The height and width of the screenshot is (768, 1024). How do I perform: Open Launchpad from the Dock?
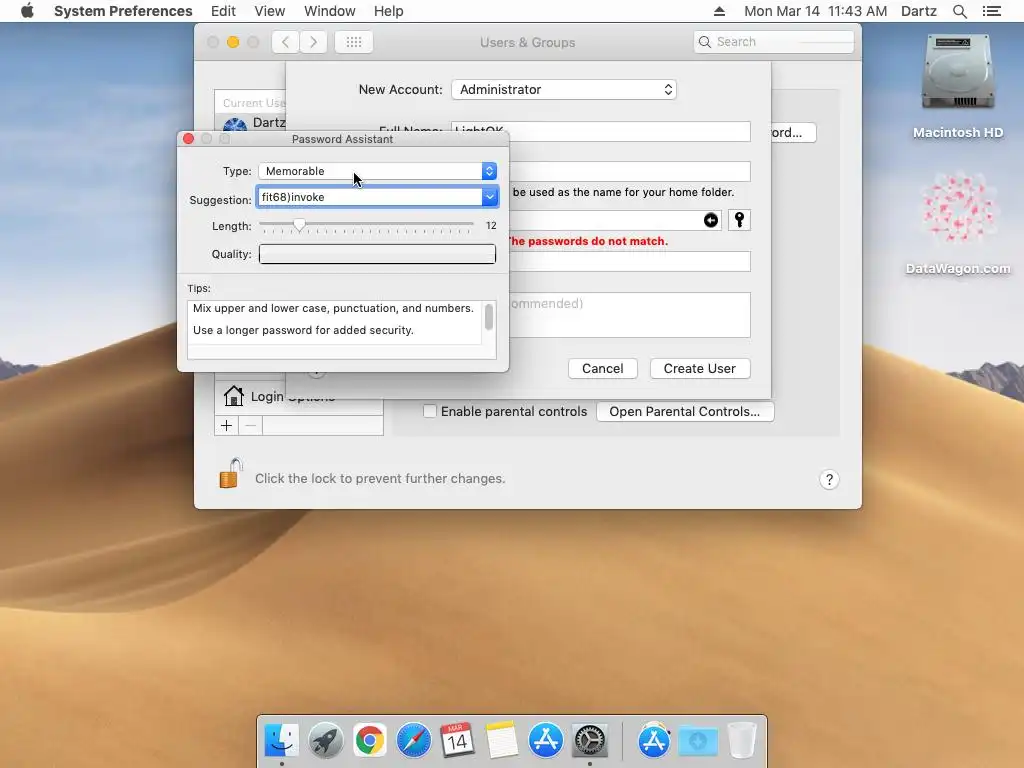click(325, 741)
